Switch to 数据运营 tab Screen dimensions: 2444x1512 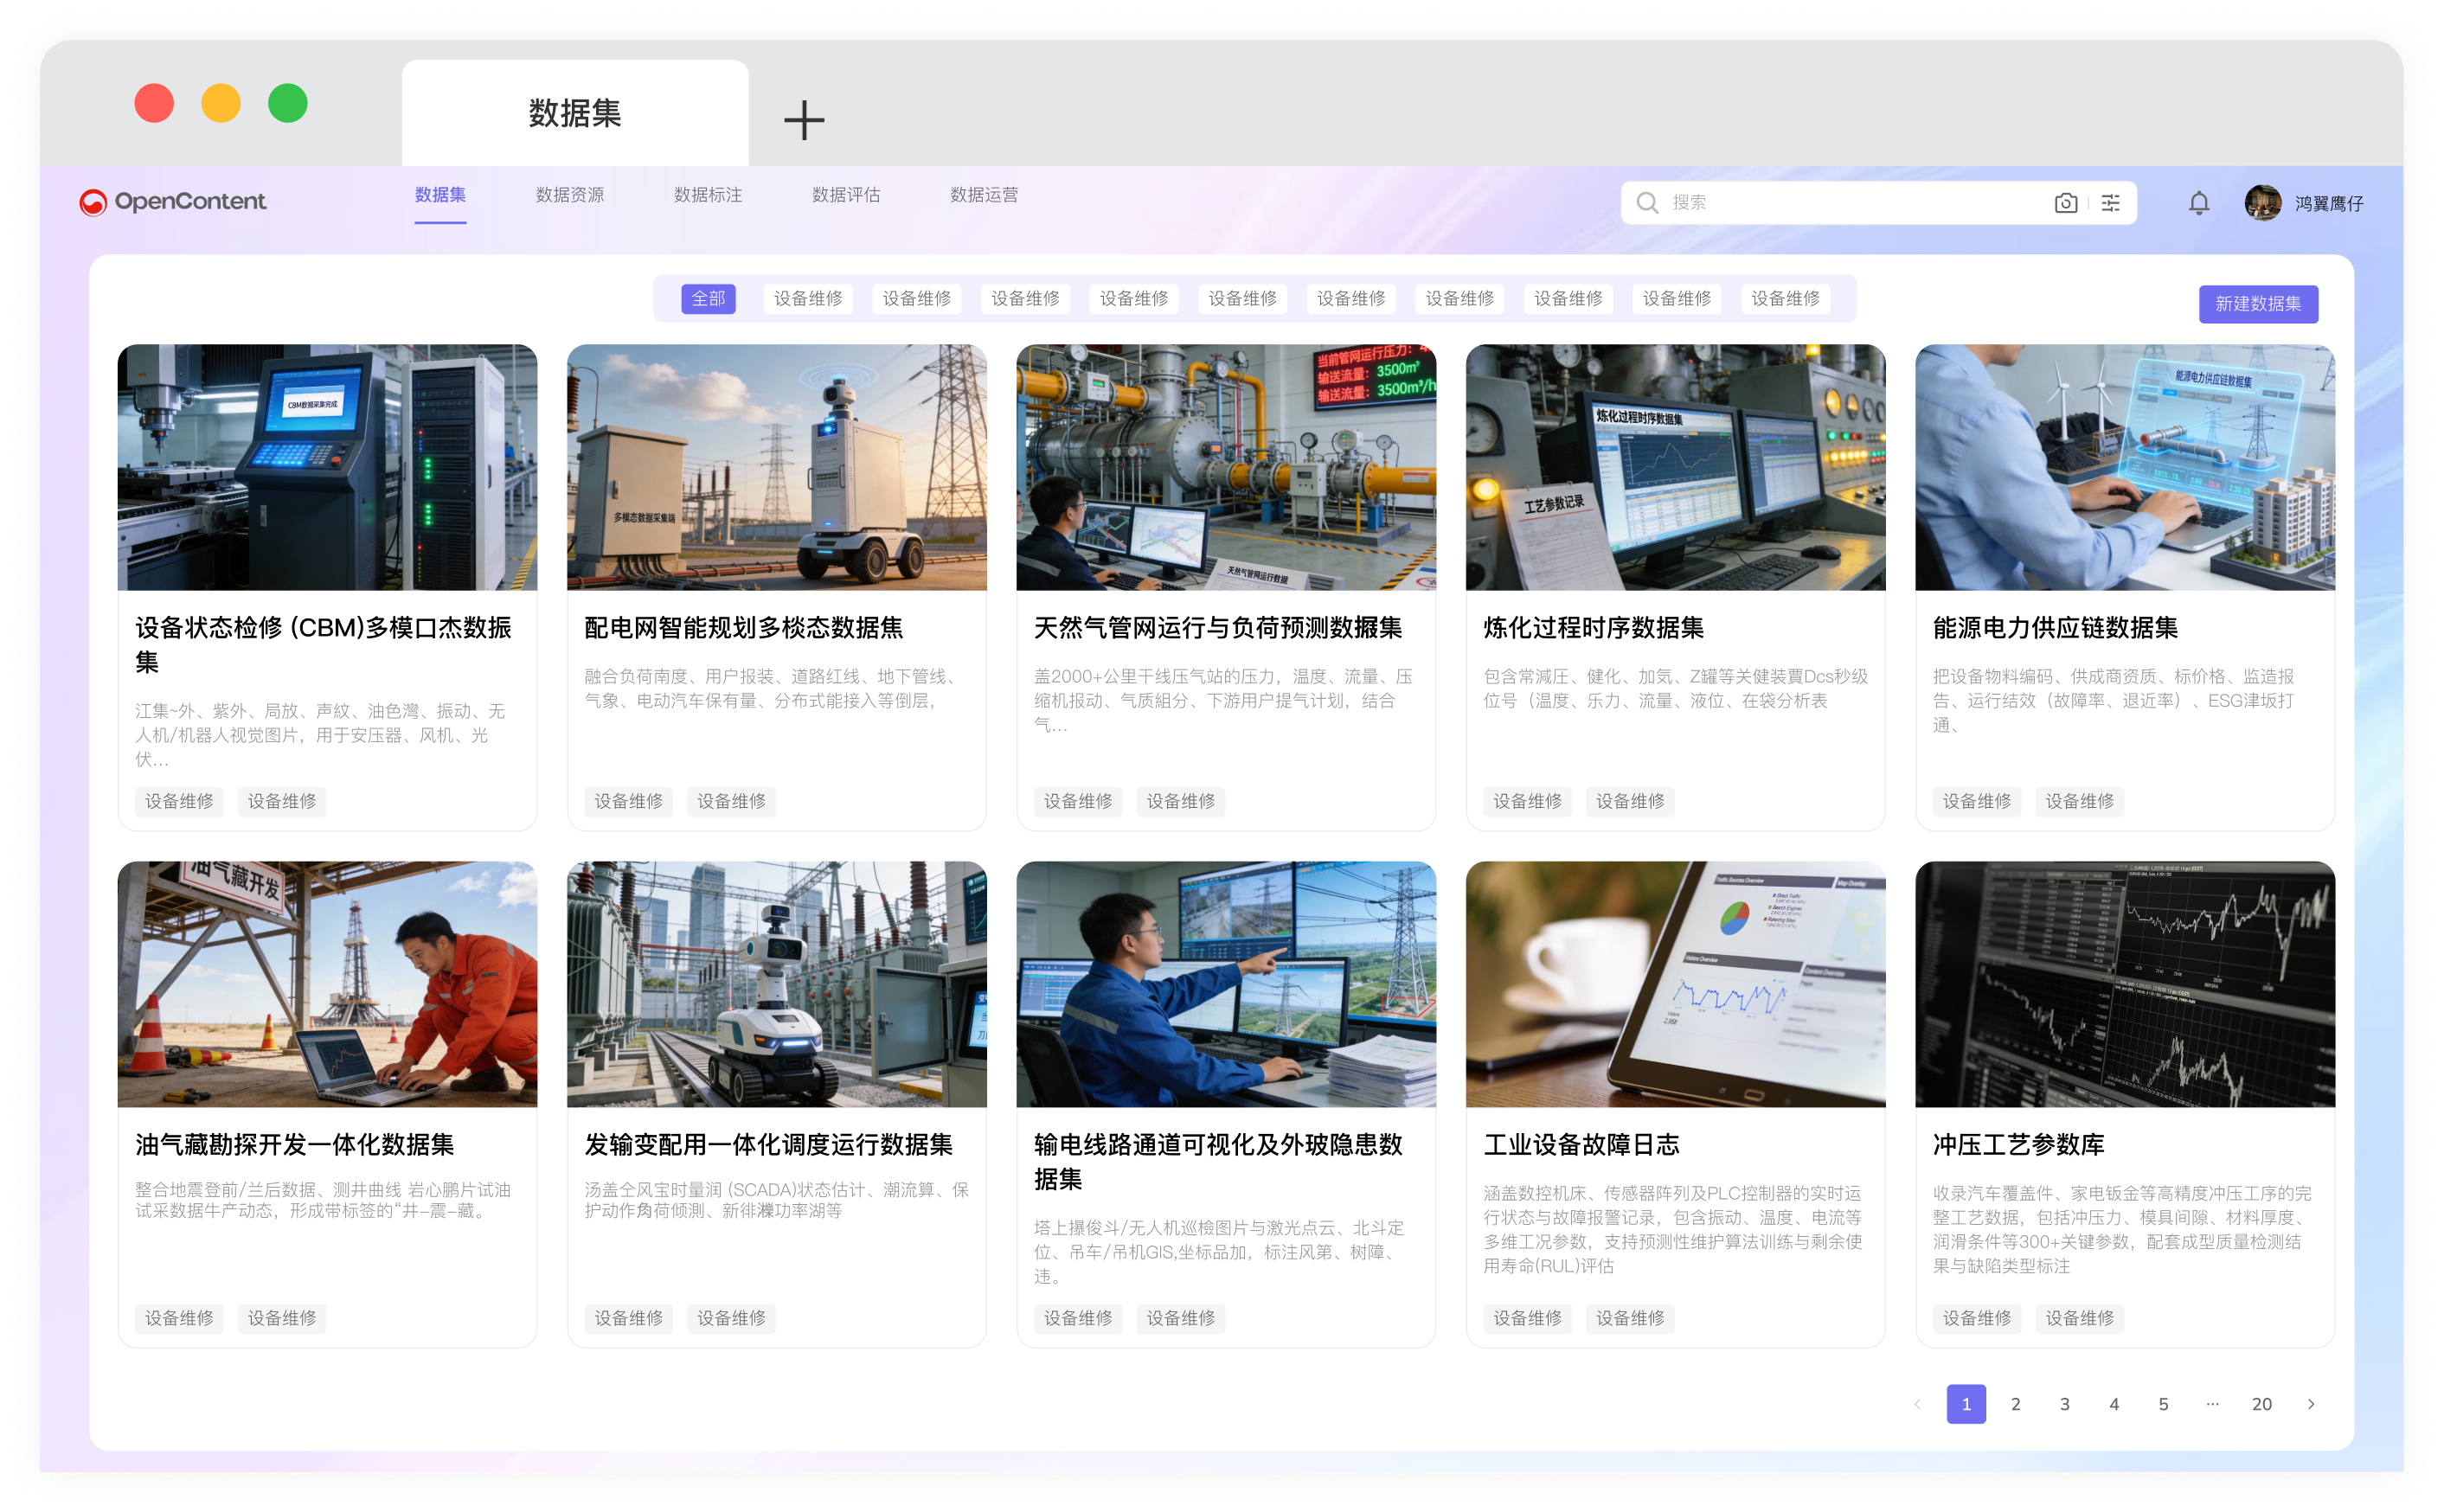coord(983,195)
